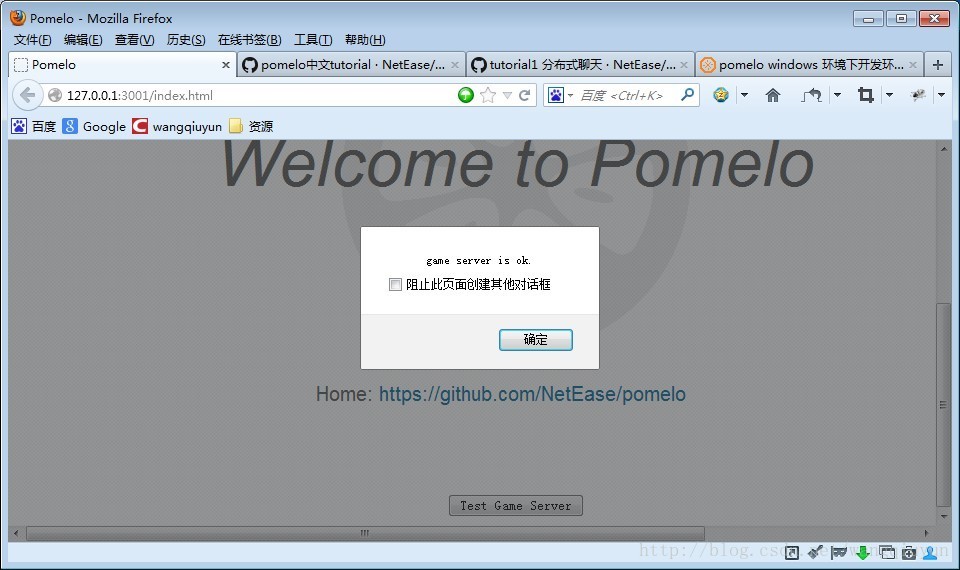This screenshot has height=570, width=960.
Task: Open the 在线书签(B) menu
Action: pos(250,40)
